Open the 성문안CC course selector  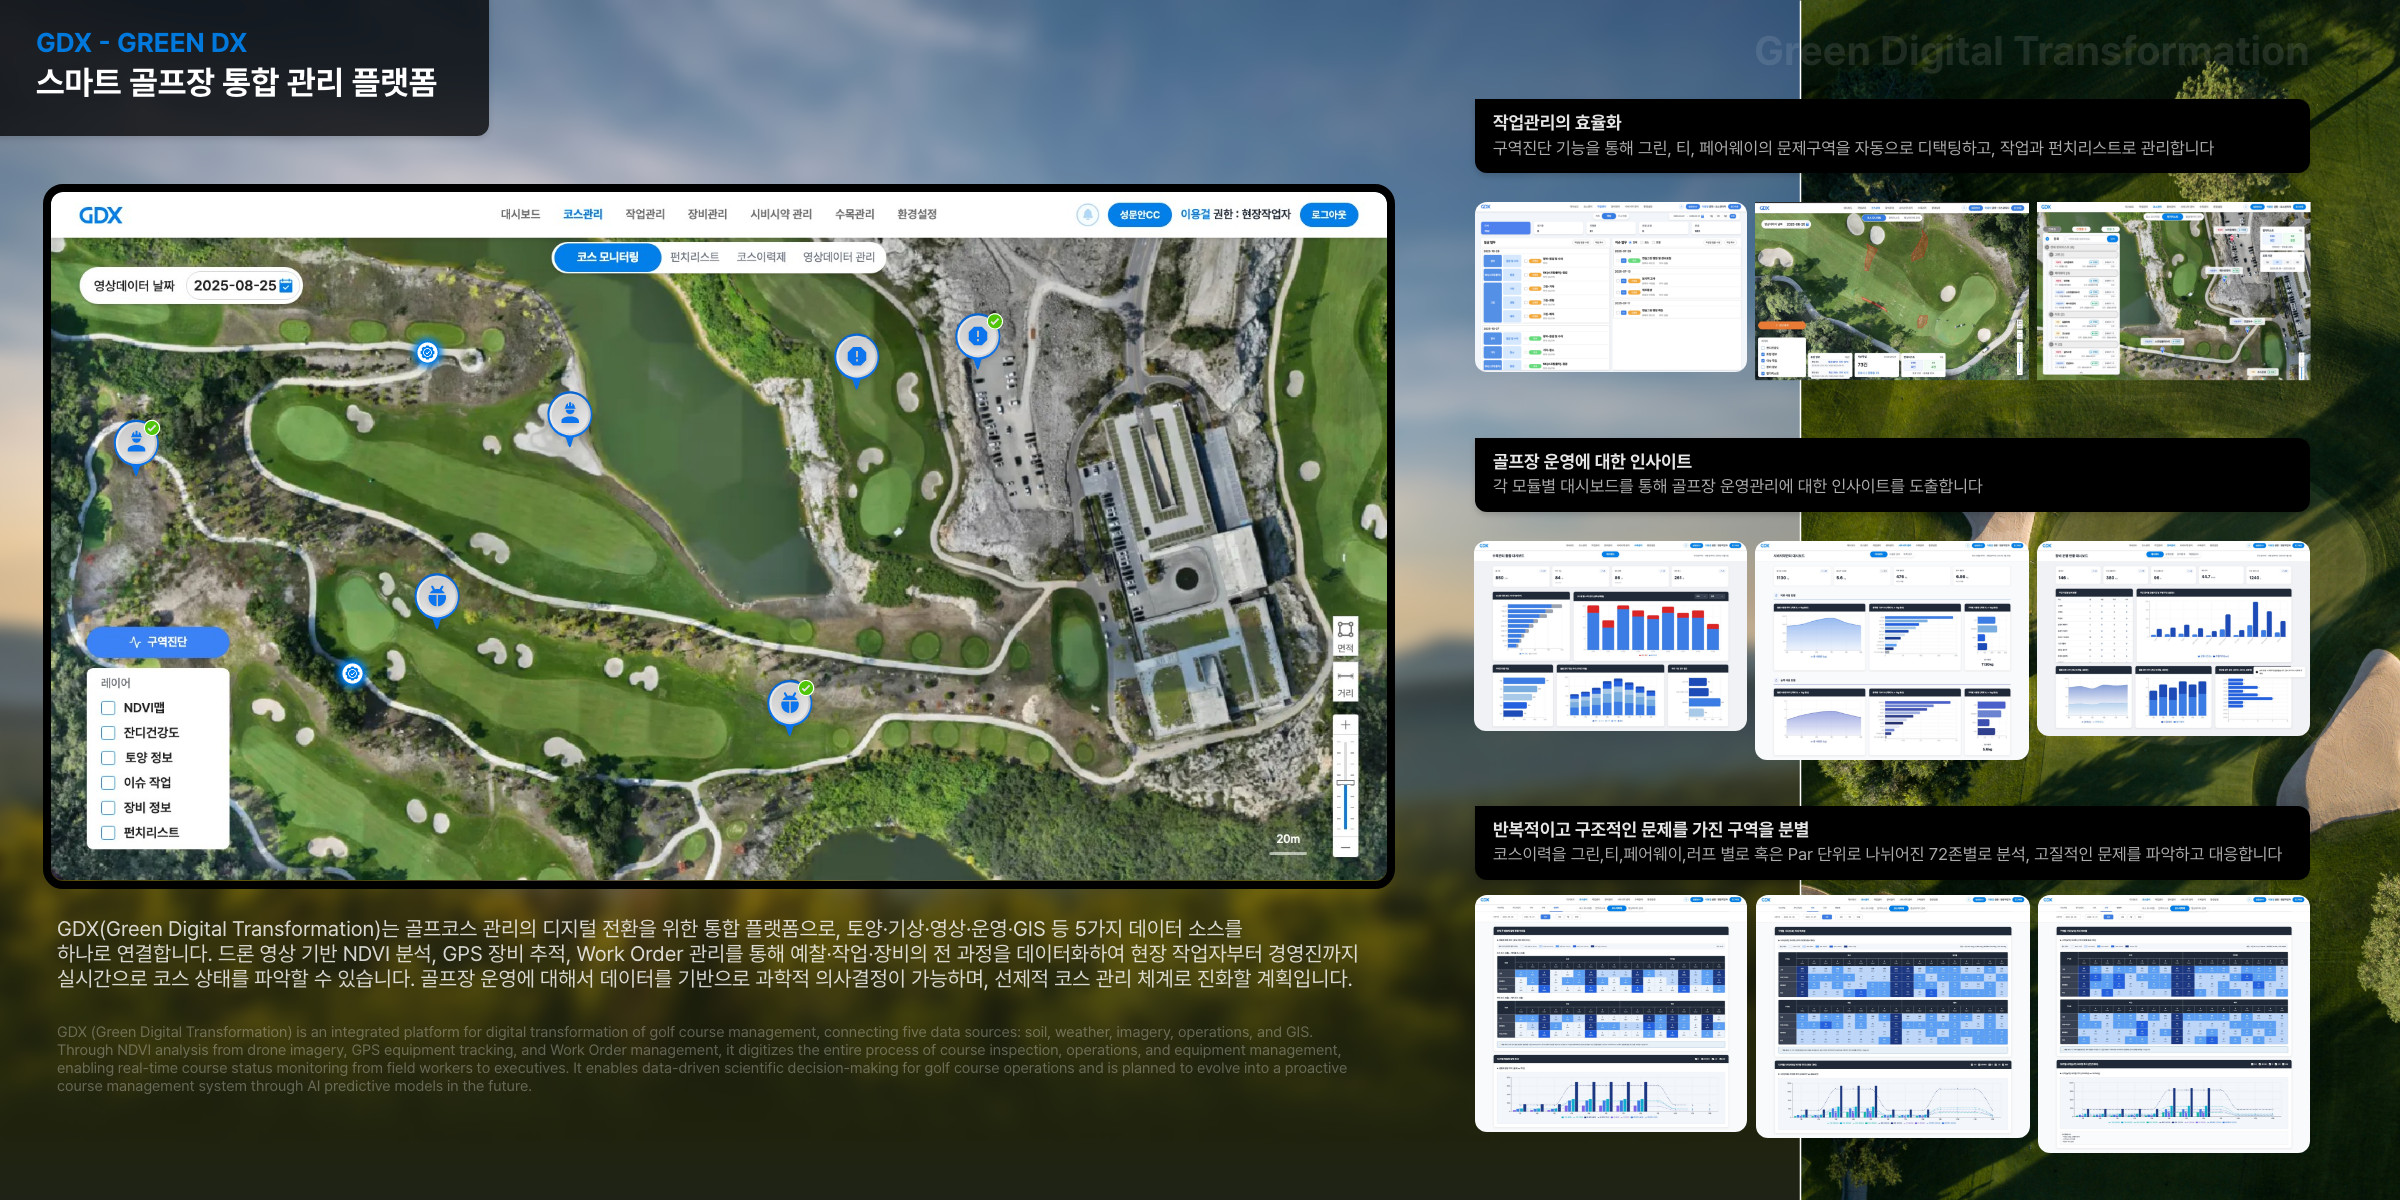1139,215
